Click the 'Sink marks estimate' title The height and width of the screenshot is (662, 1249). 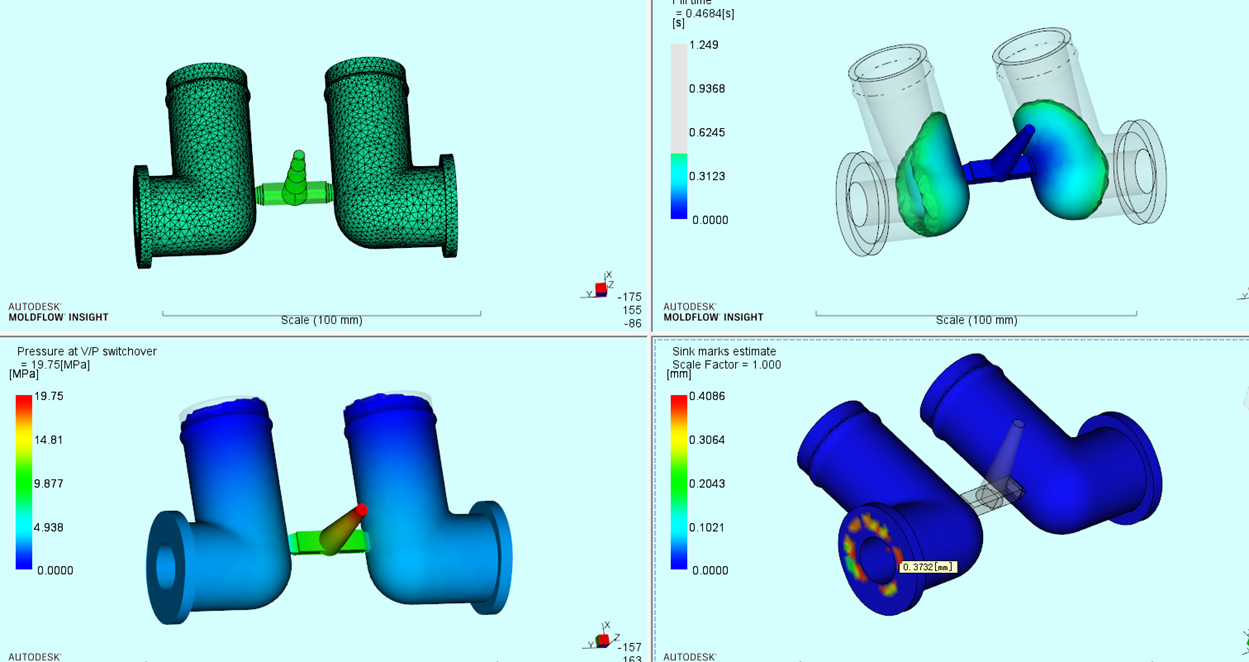(724, 351)
